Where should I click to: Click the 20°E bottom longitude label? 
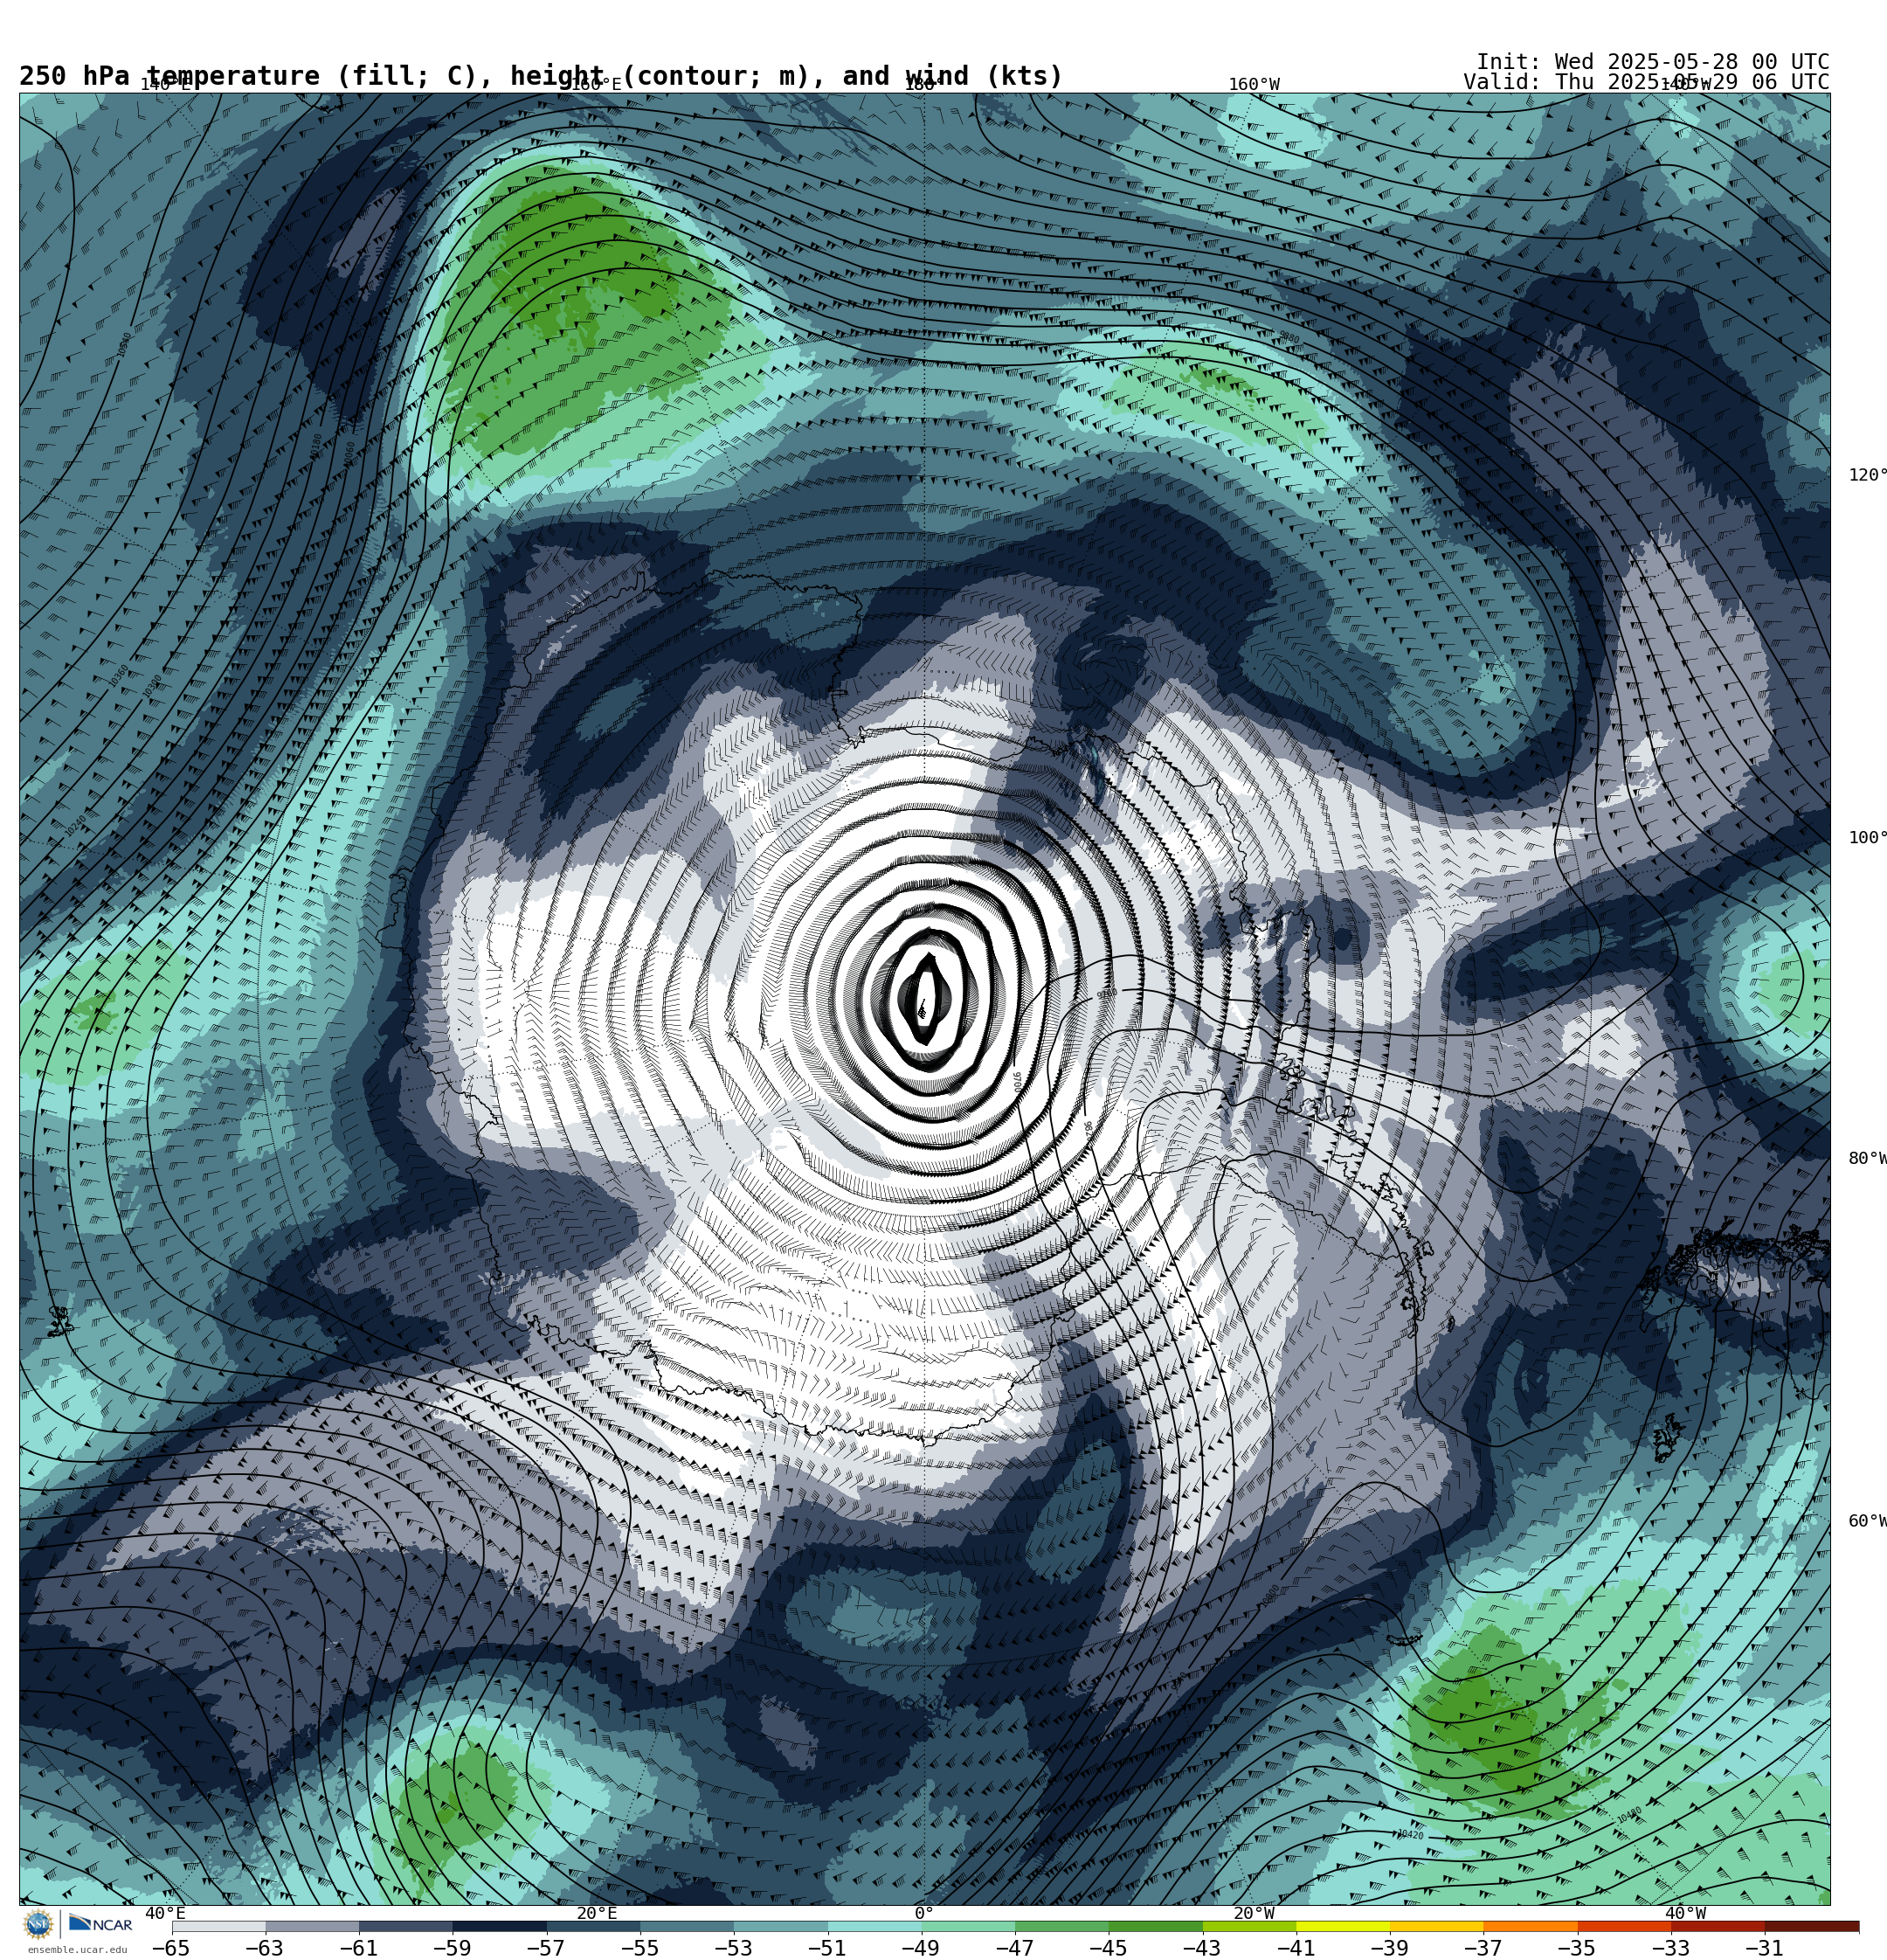click(597, 1913)
